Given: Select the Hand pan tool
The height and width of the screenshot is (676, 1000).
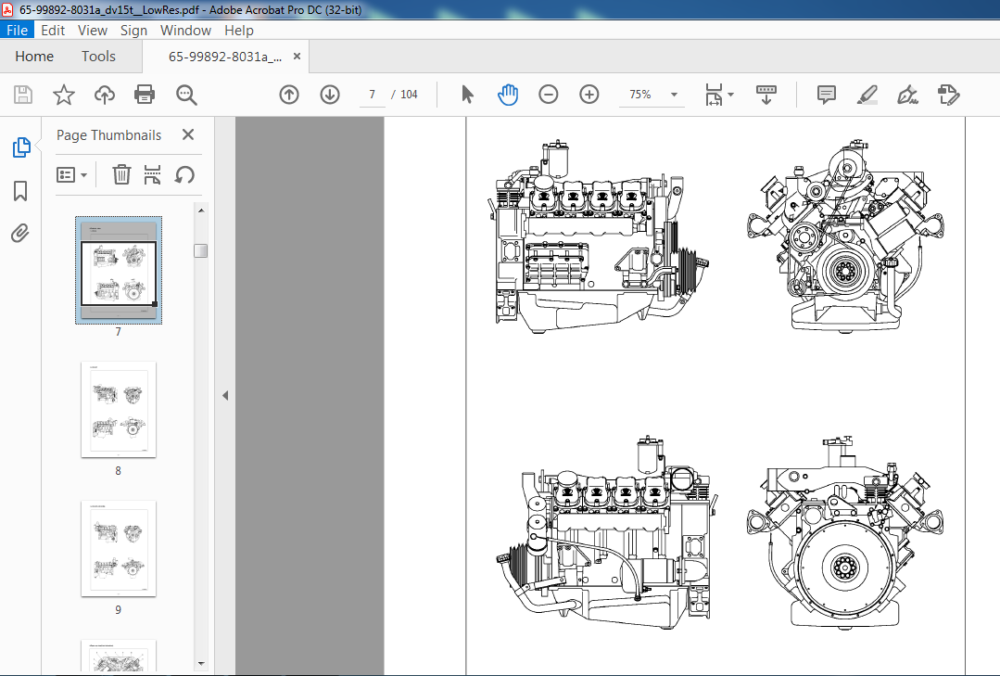Looking at the screenshot, I should pos(508,95).
